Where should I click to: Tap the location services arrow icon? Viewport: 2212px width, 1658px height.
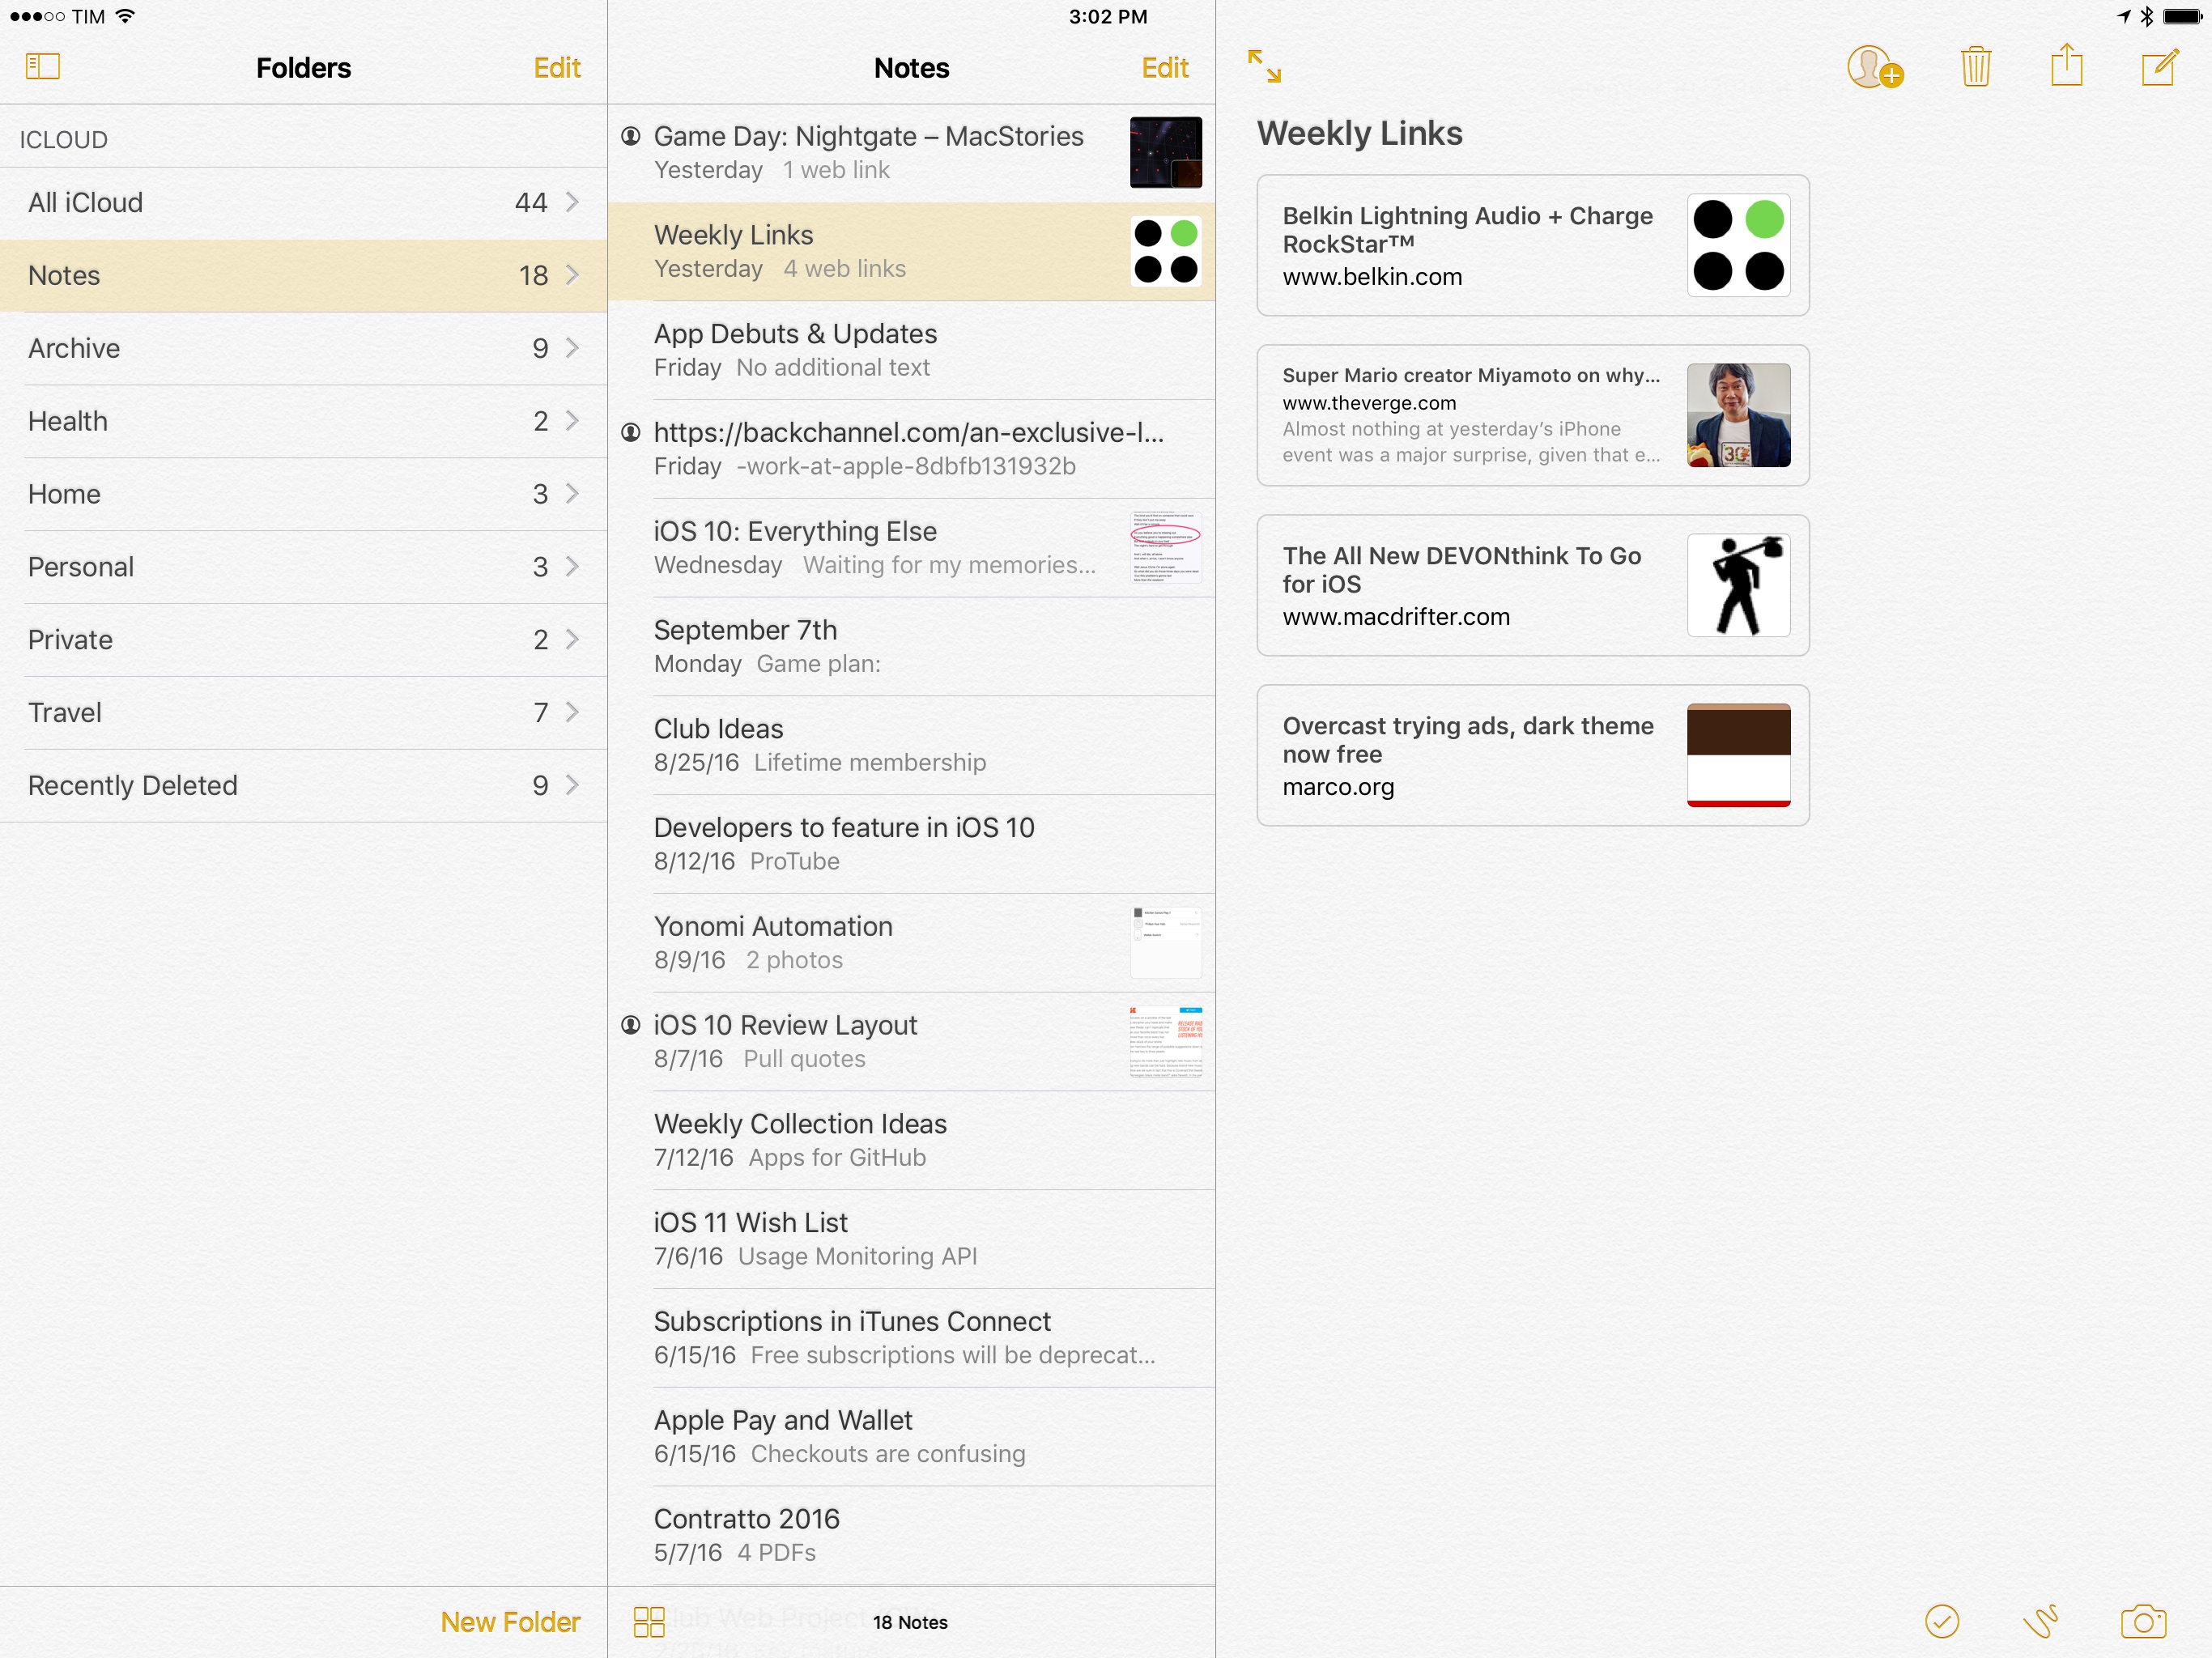tap(2124, 16)
